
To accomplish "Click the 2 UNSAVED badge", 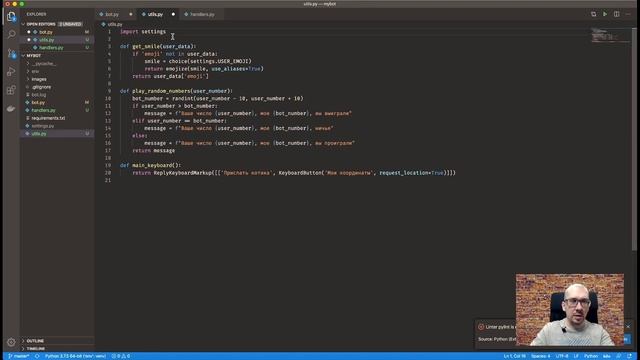I will click(70, 24).
